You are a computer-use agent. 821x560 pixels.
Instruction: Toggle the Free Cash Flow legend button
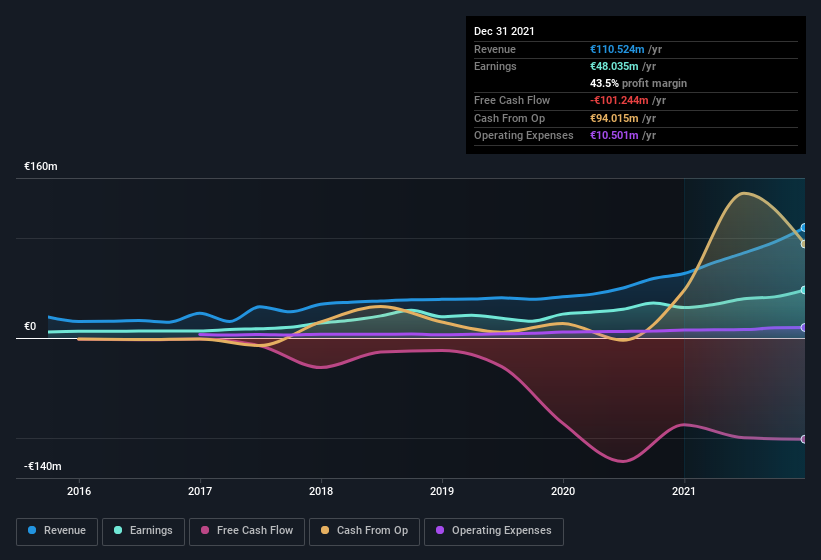(247, 531)
